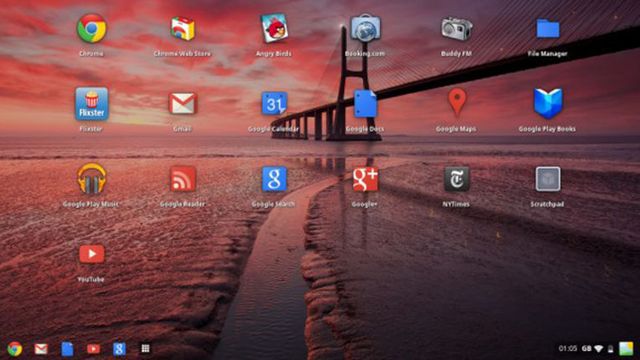Click the "NYTimes" label text
Screen dimensions: 640x360
pos(456,204)
